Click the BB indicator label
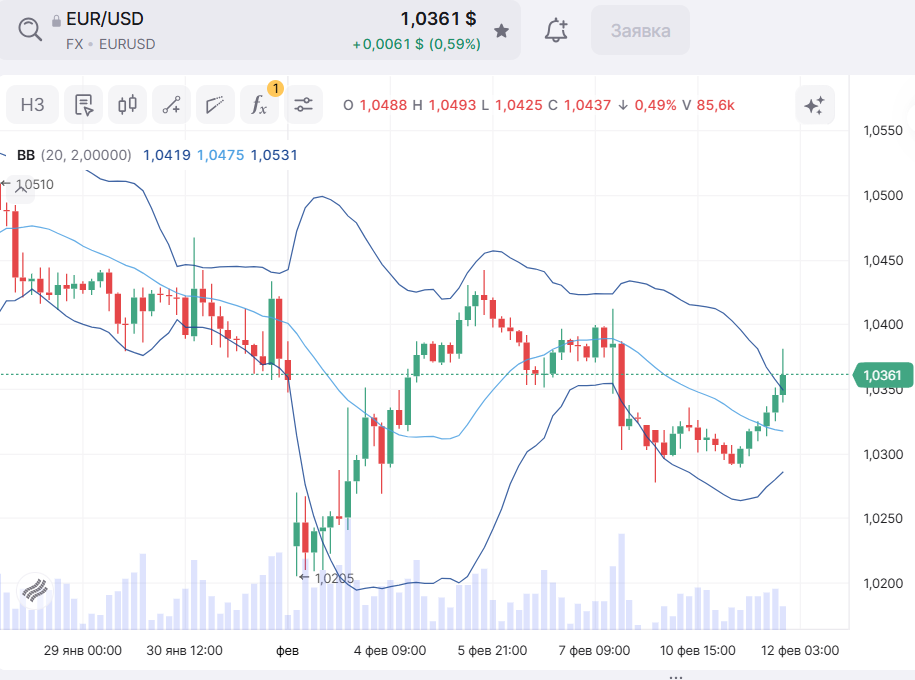915x680 pixels. click(26, 155)
